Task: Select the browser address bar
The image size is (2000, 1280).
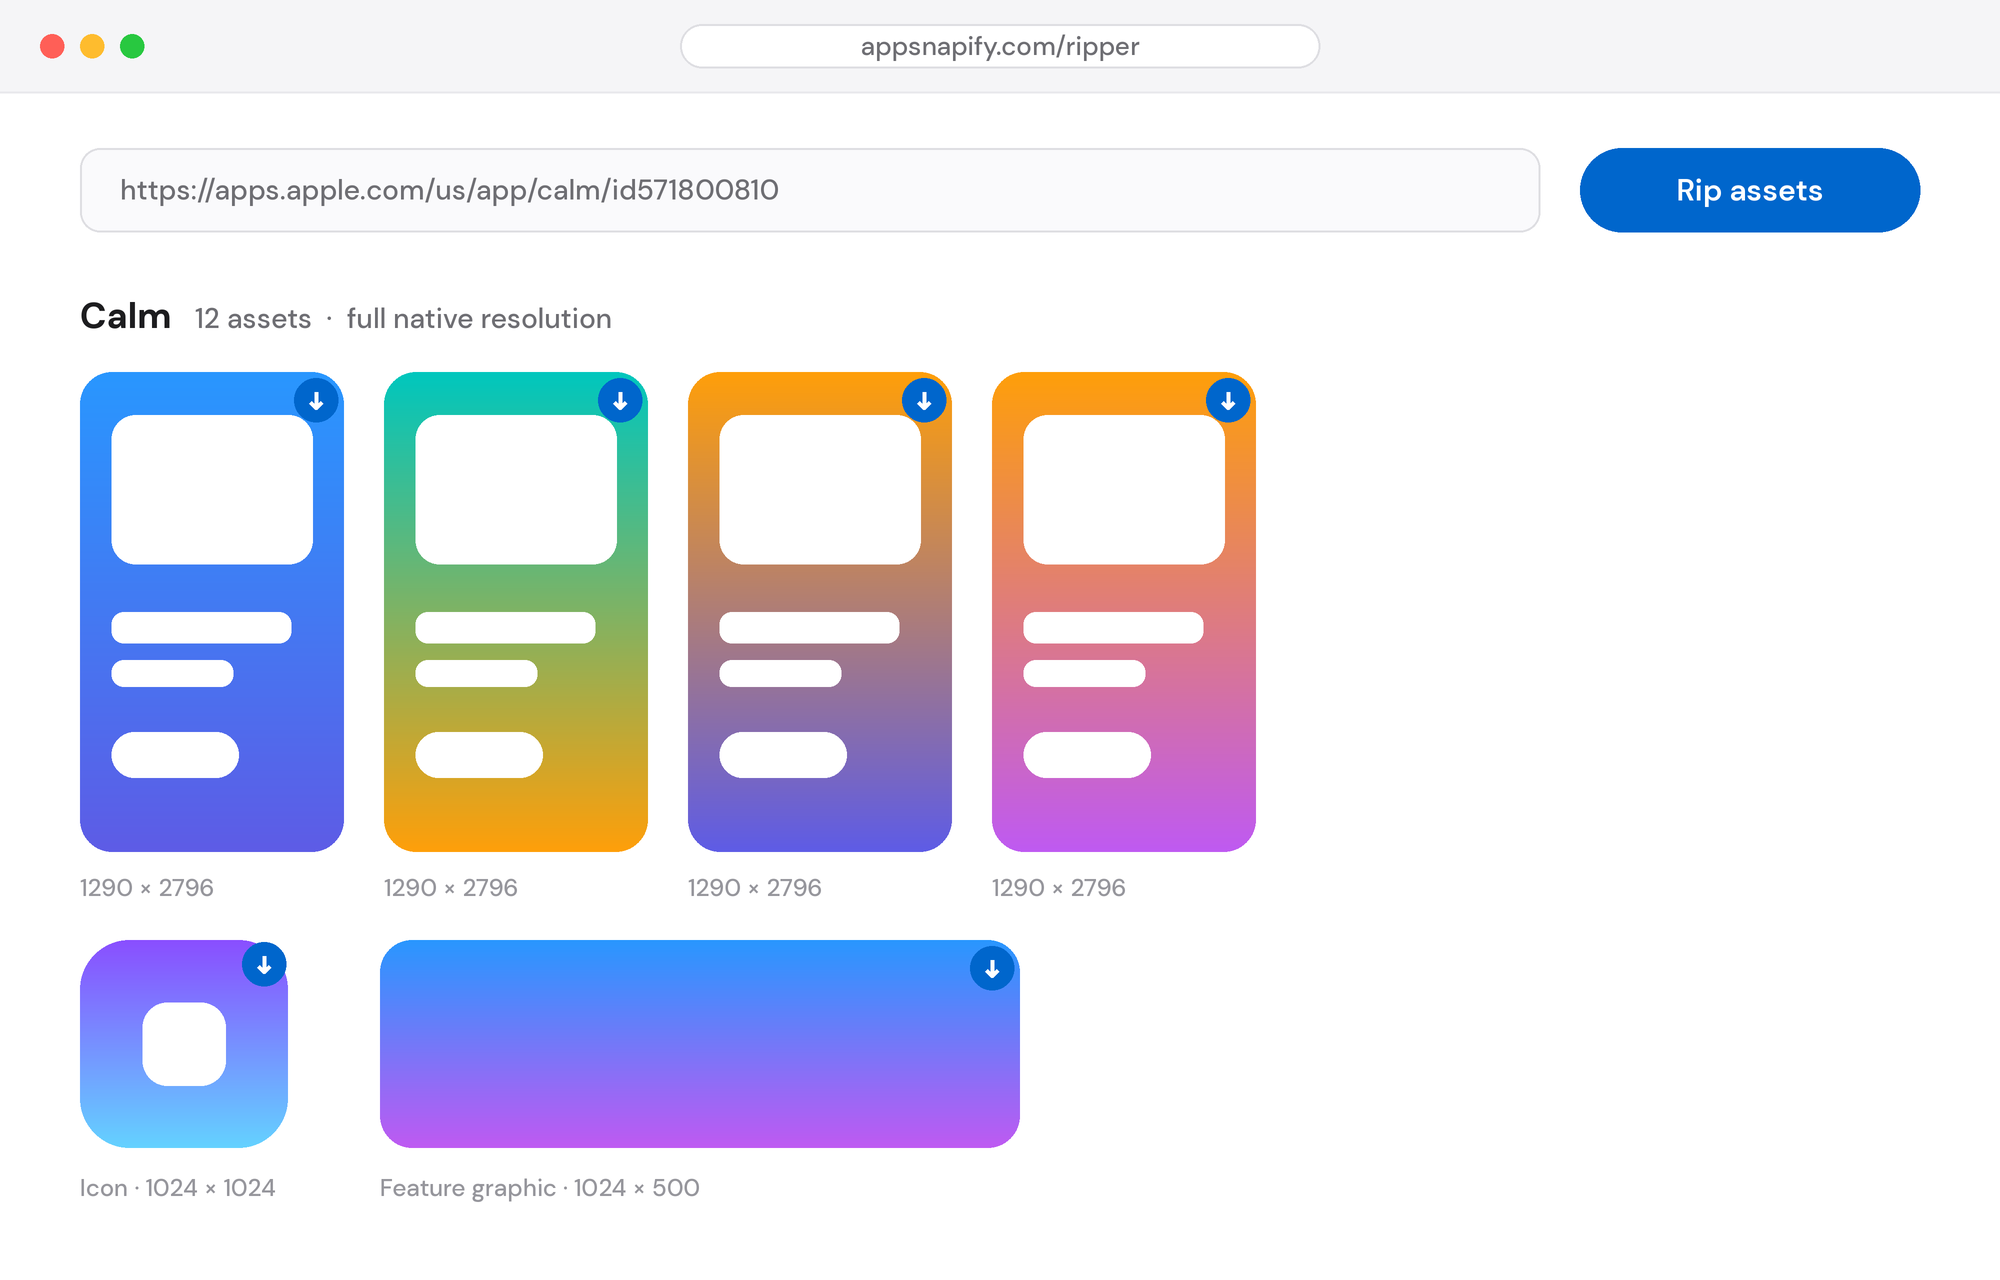Action: pos(1000,46)
